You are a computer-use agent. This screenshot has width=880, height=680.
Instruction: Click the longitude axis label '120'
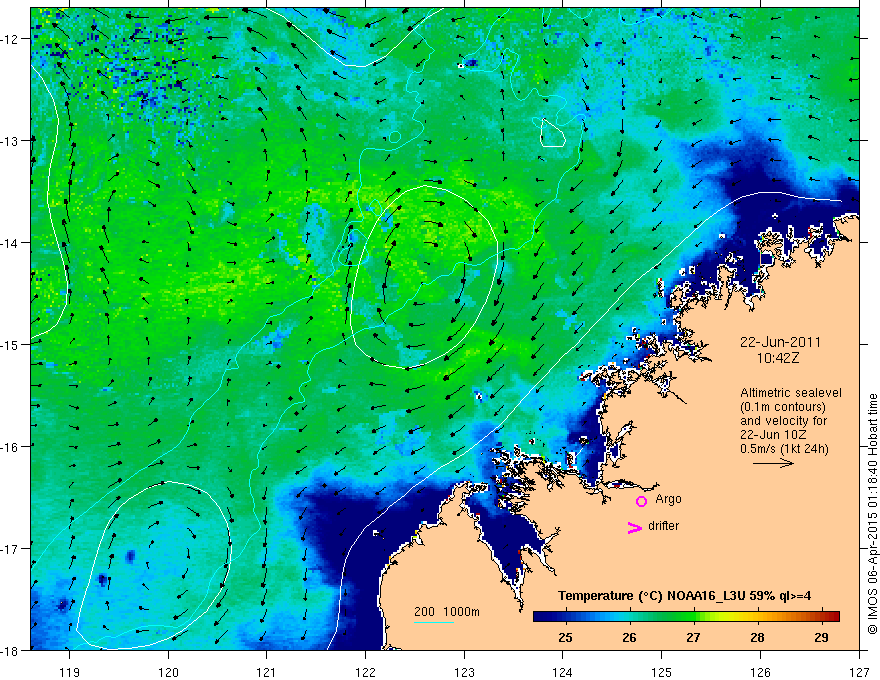pos(168,672)
